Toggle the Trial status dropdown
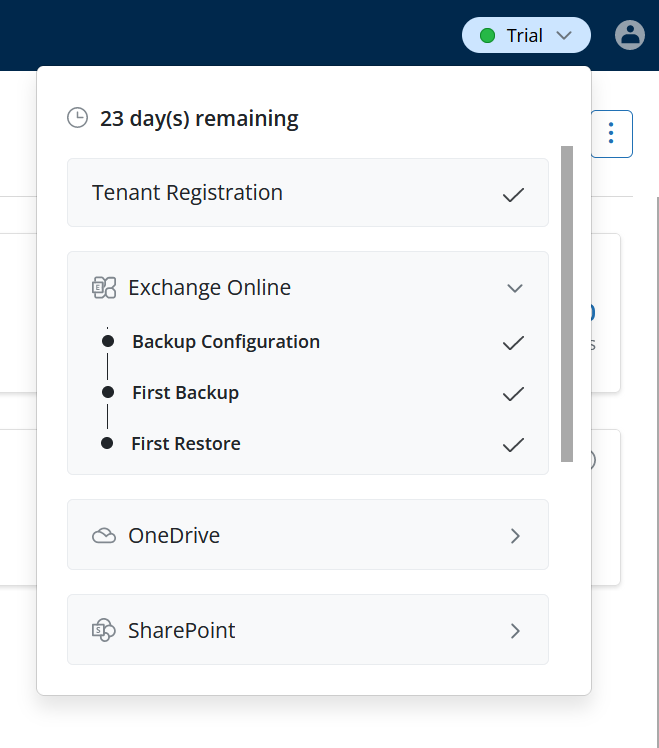 tap(526, 36)
